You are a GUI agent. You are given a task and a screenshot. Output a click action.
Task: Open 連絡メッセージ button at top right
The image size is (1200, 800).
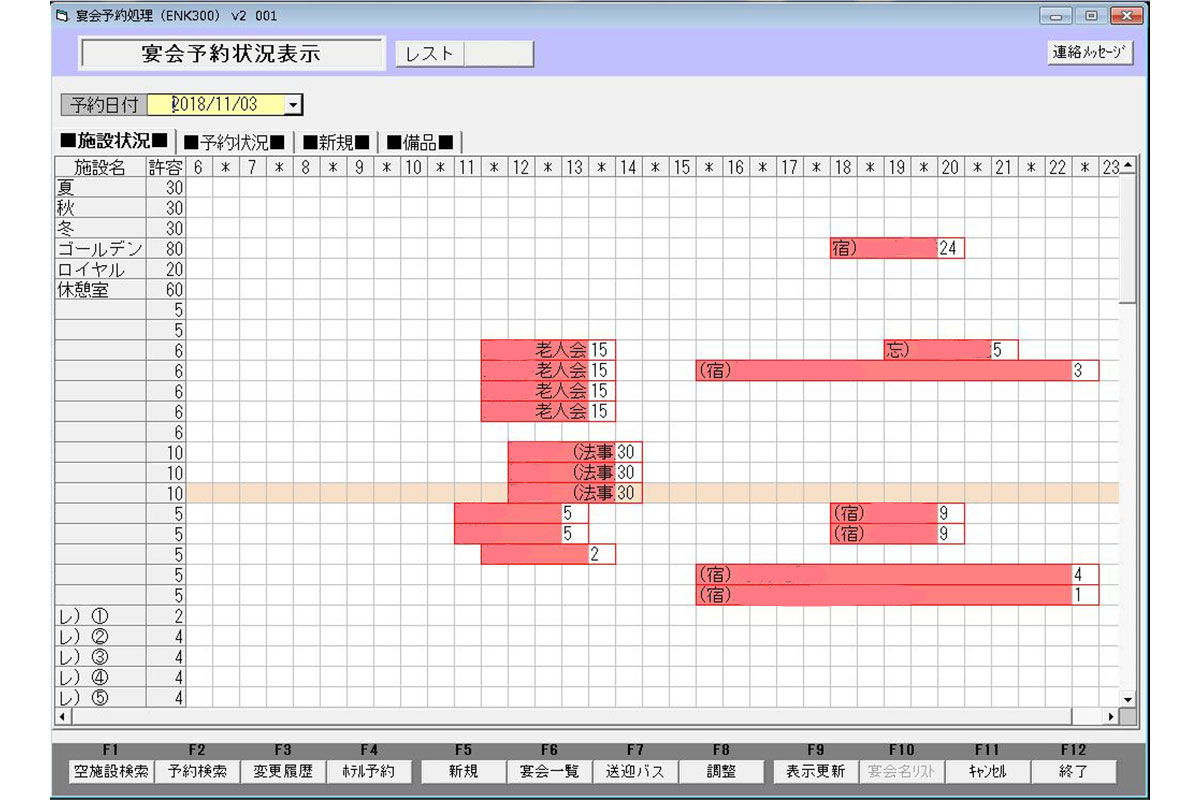1090,53
